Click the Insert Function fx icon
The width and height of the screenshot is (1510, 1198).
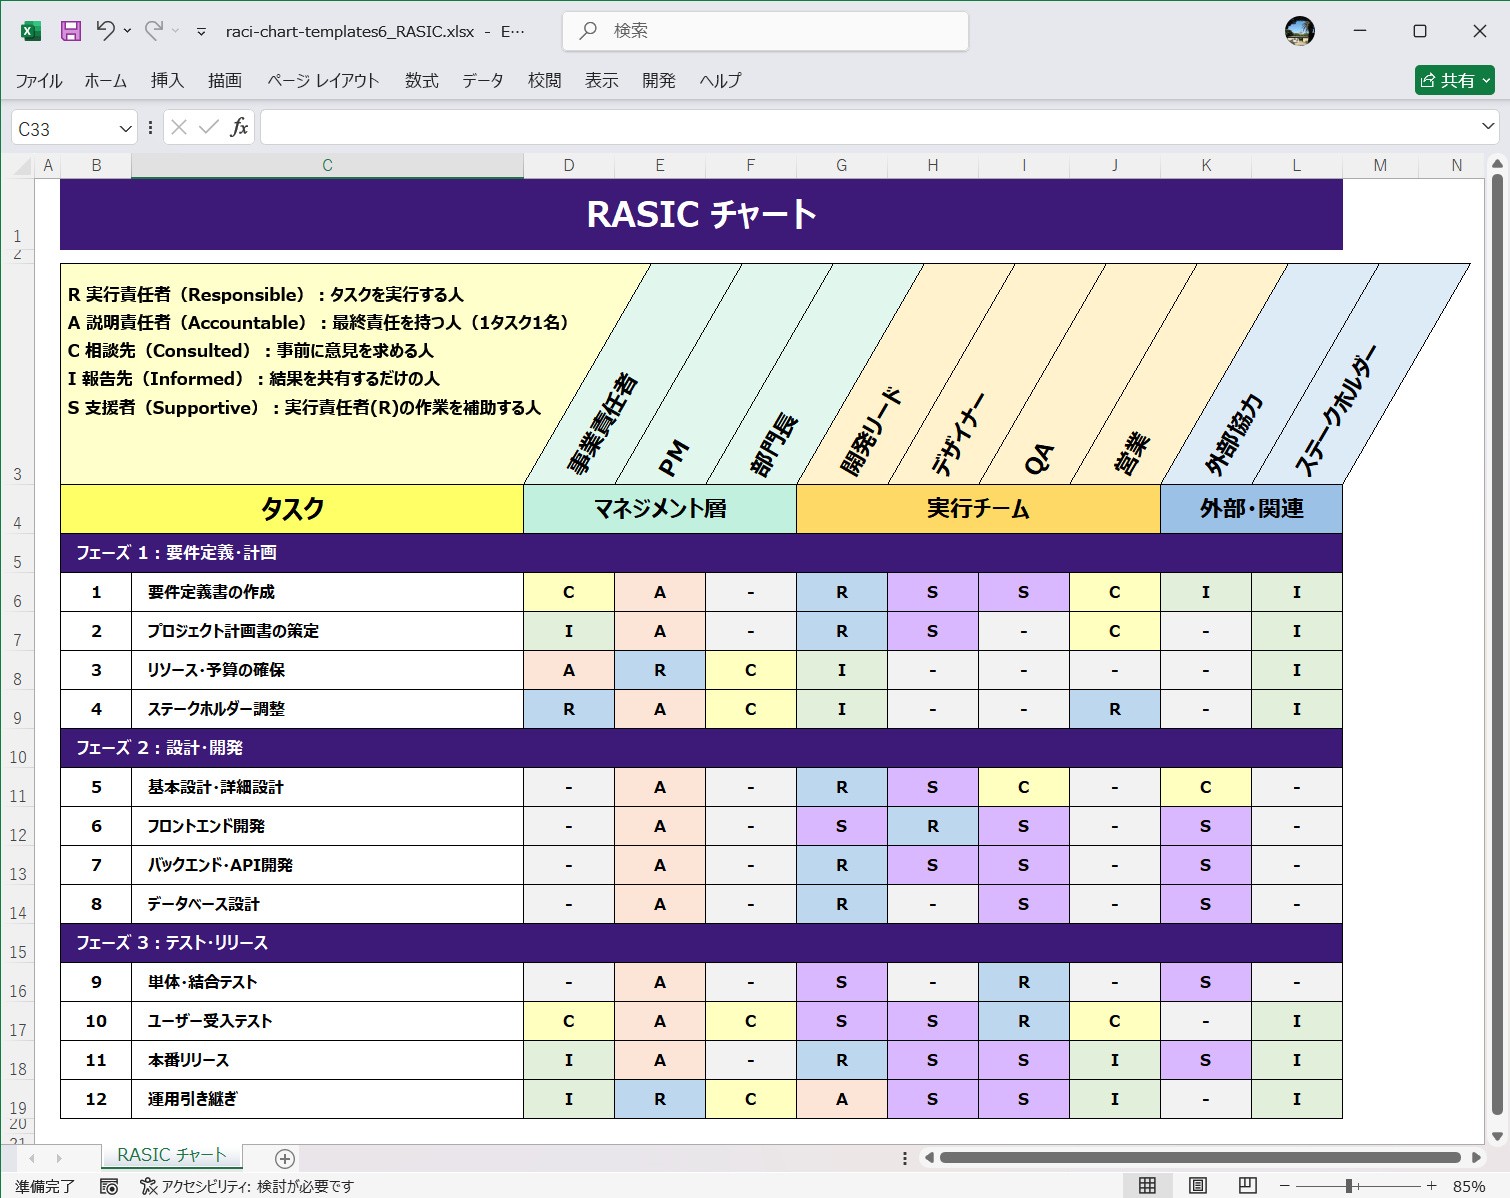(239, 127)
